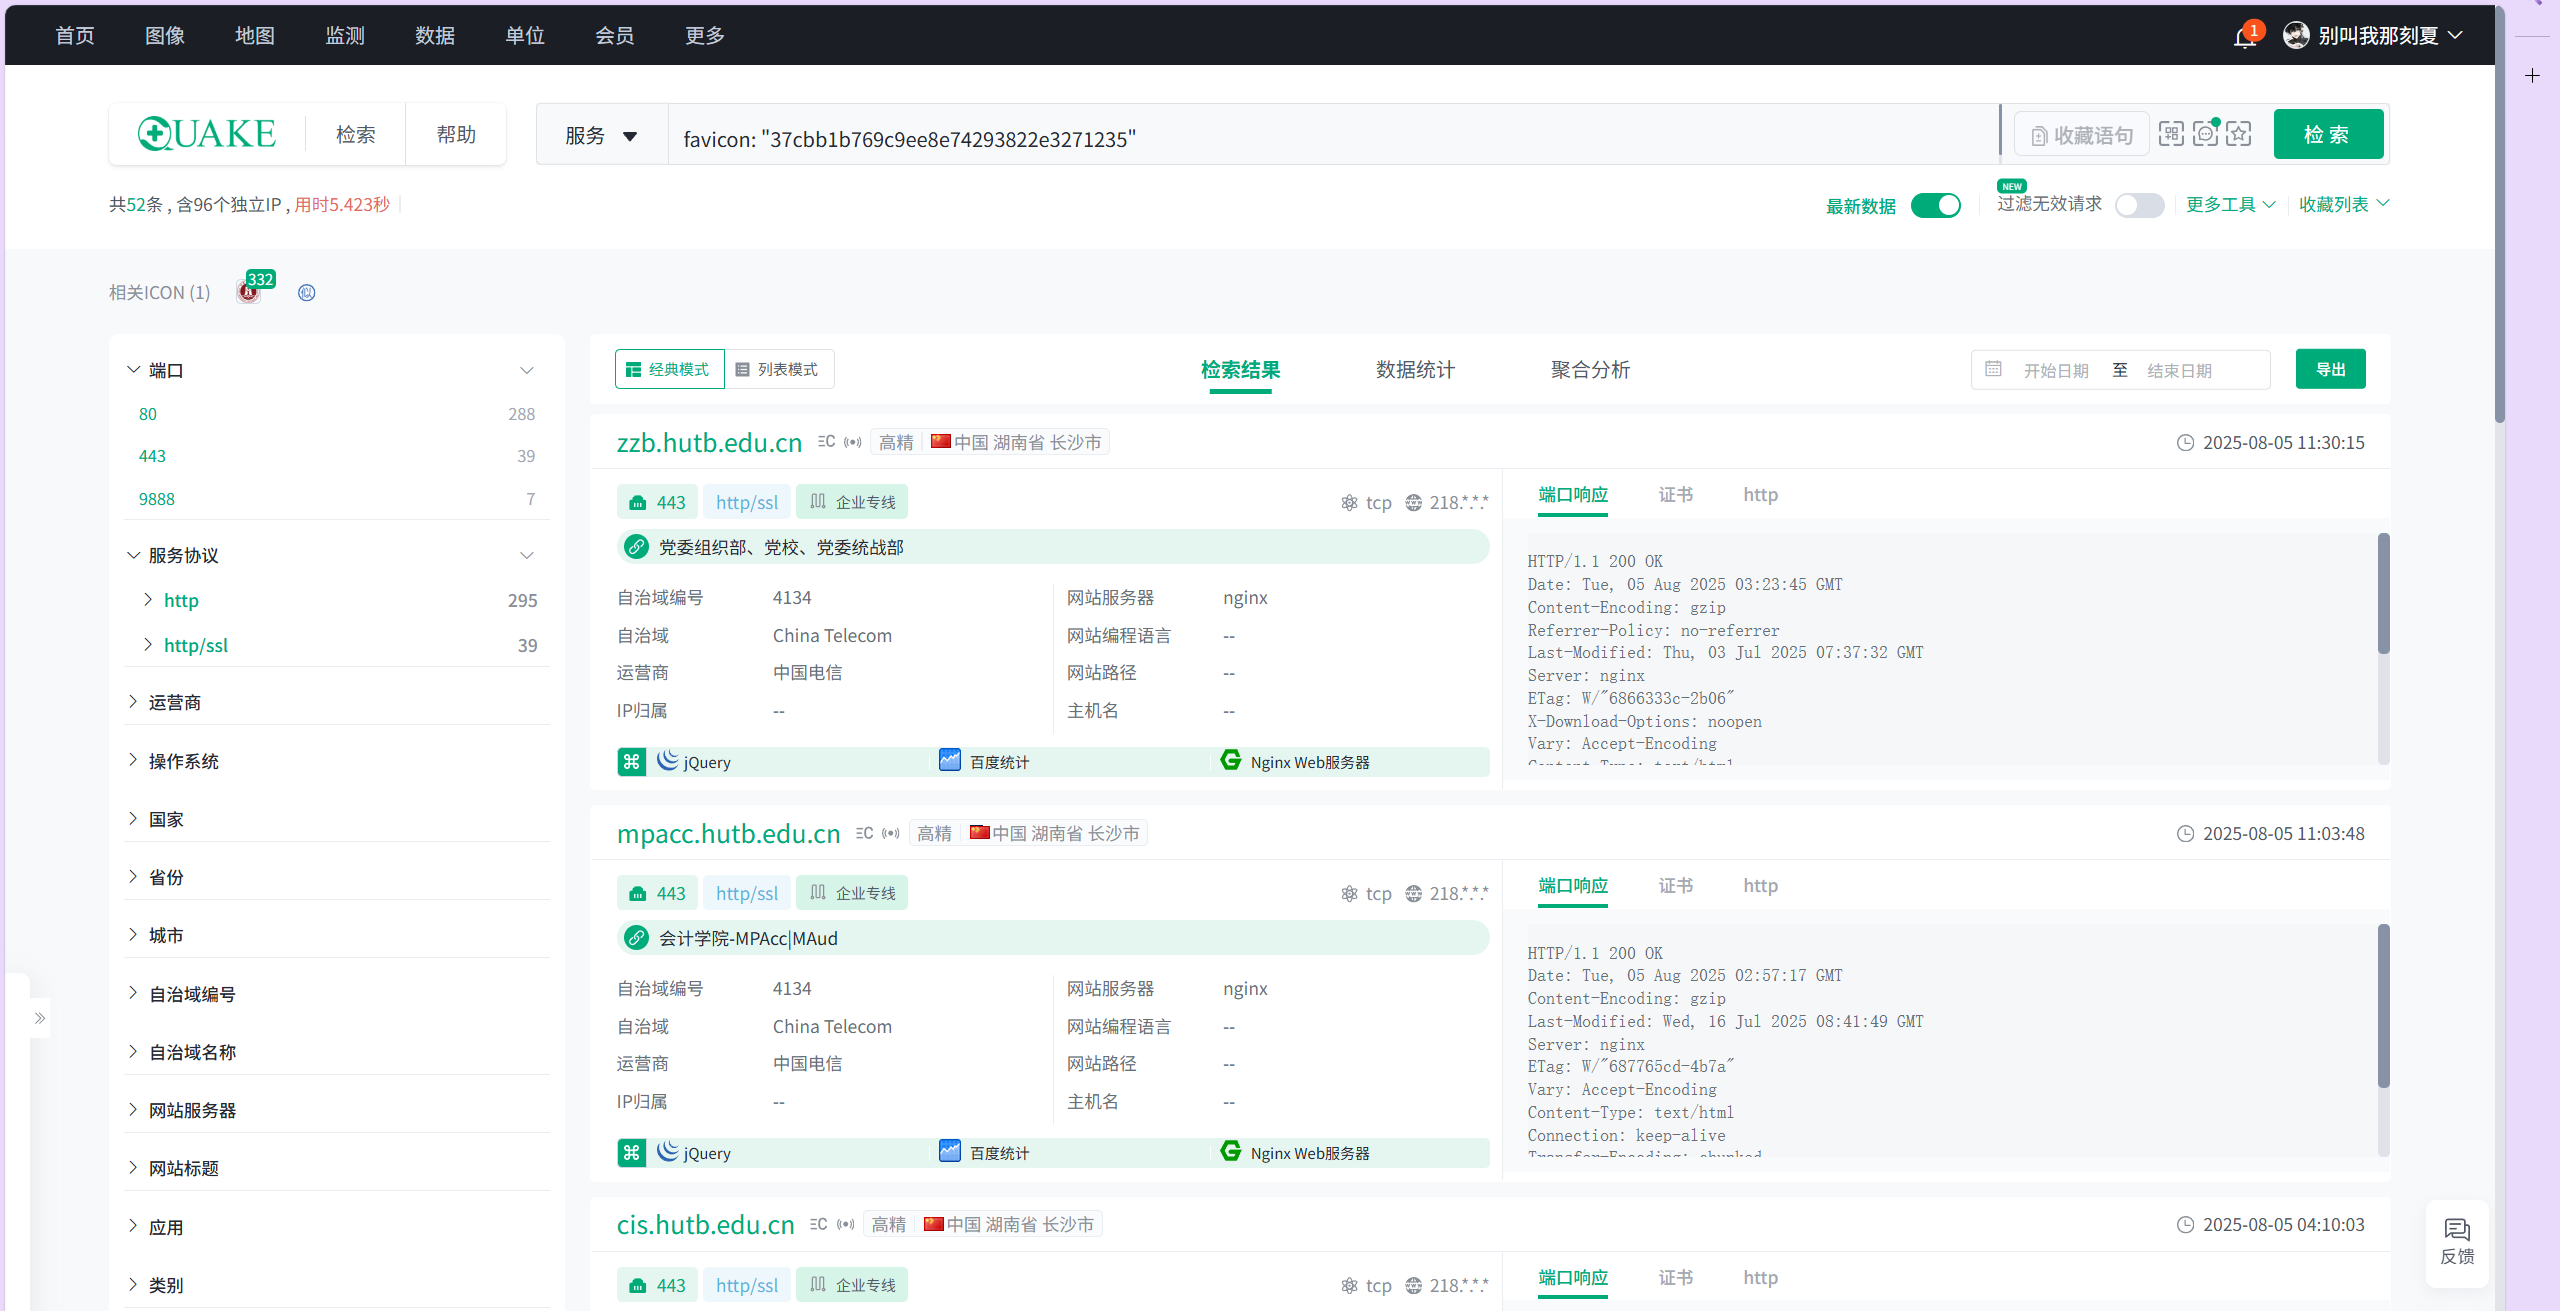
Task: Toggle the 最新数据 switch off
Action: [1935, 205]
